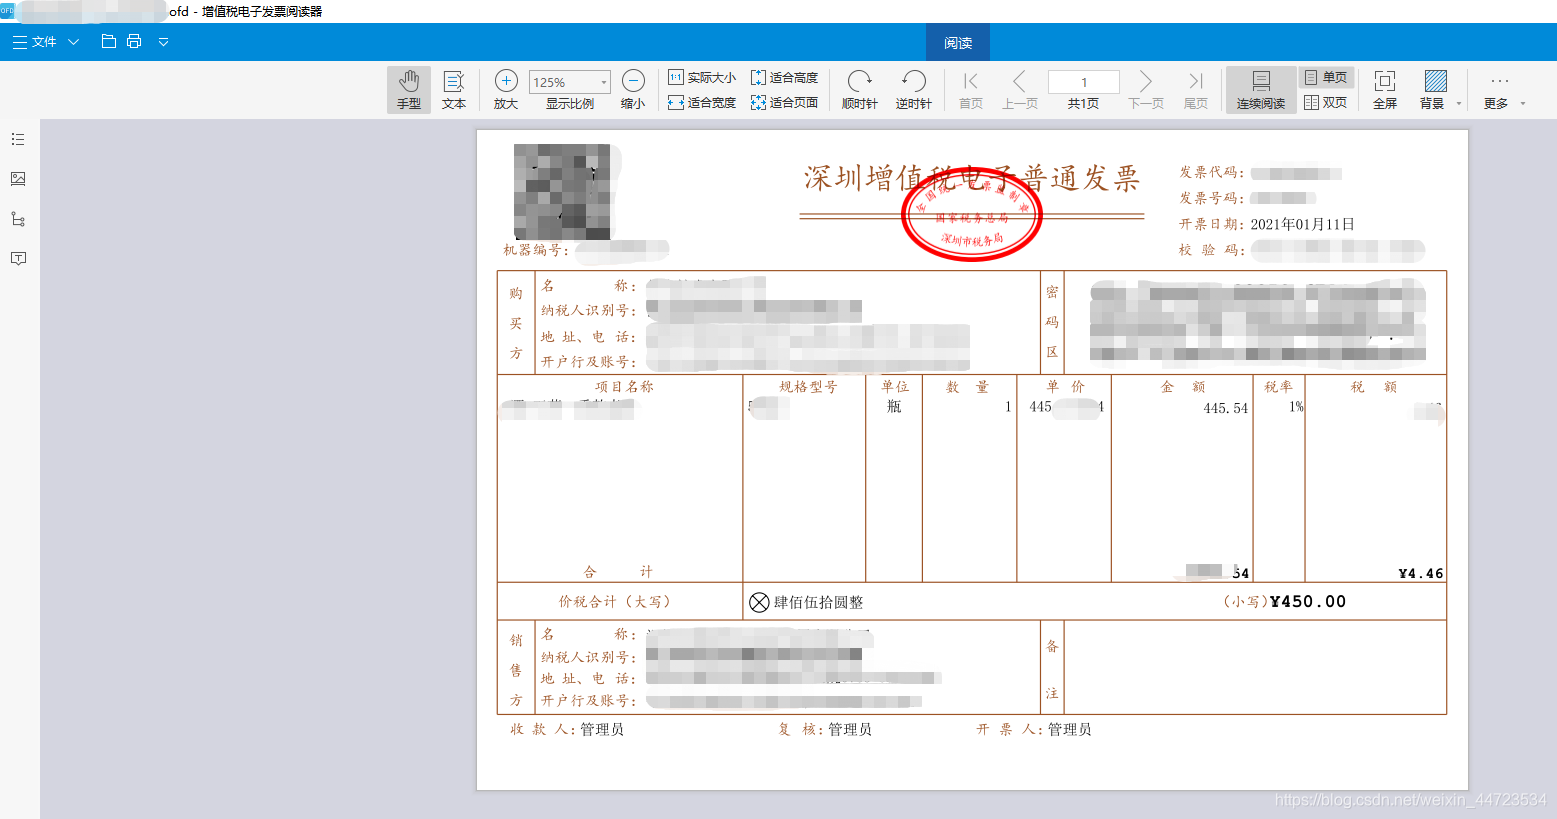Go to 尾页 last page

tap(1196, 89)
